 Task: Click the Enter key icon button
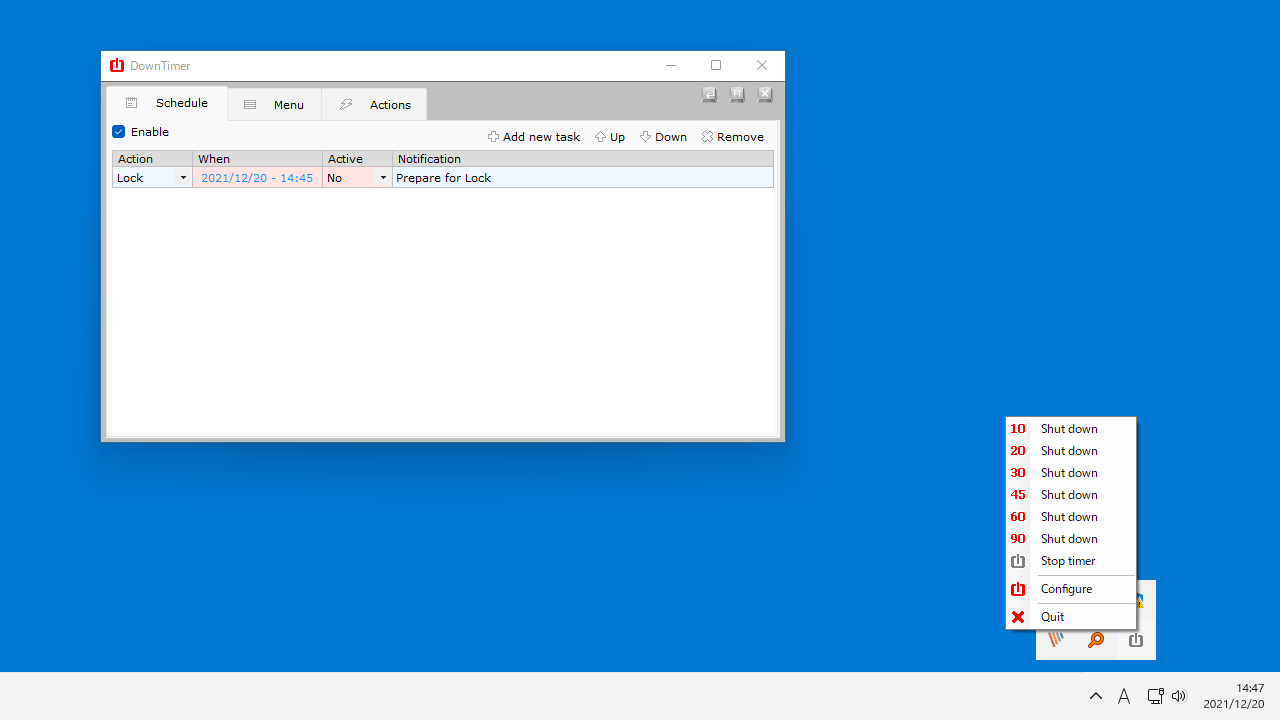(x=709, y=94)
